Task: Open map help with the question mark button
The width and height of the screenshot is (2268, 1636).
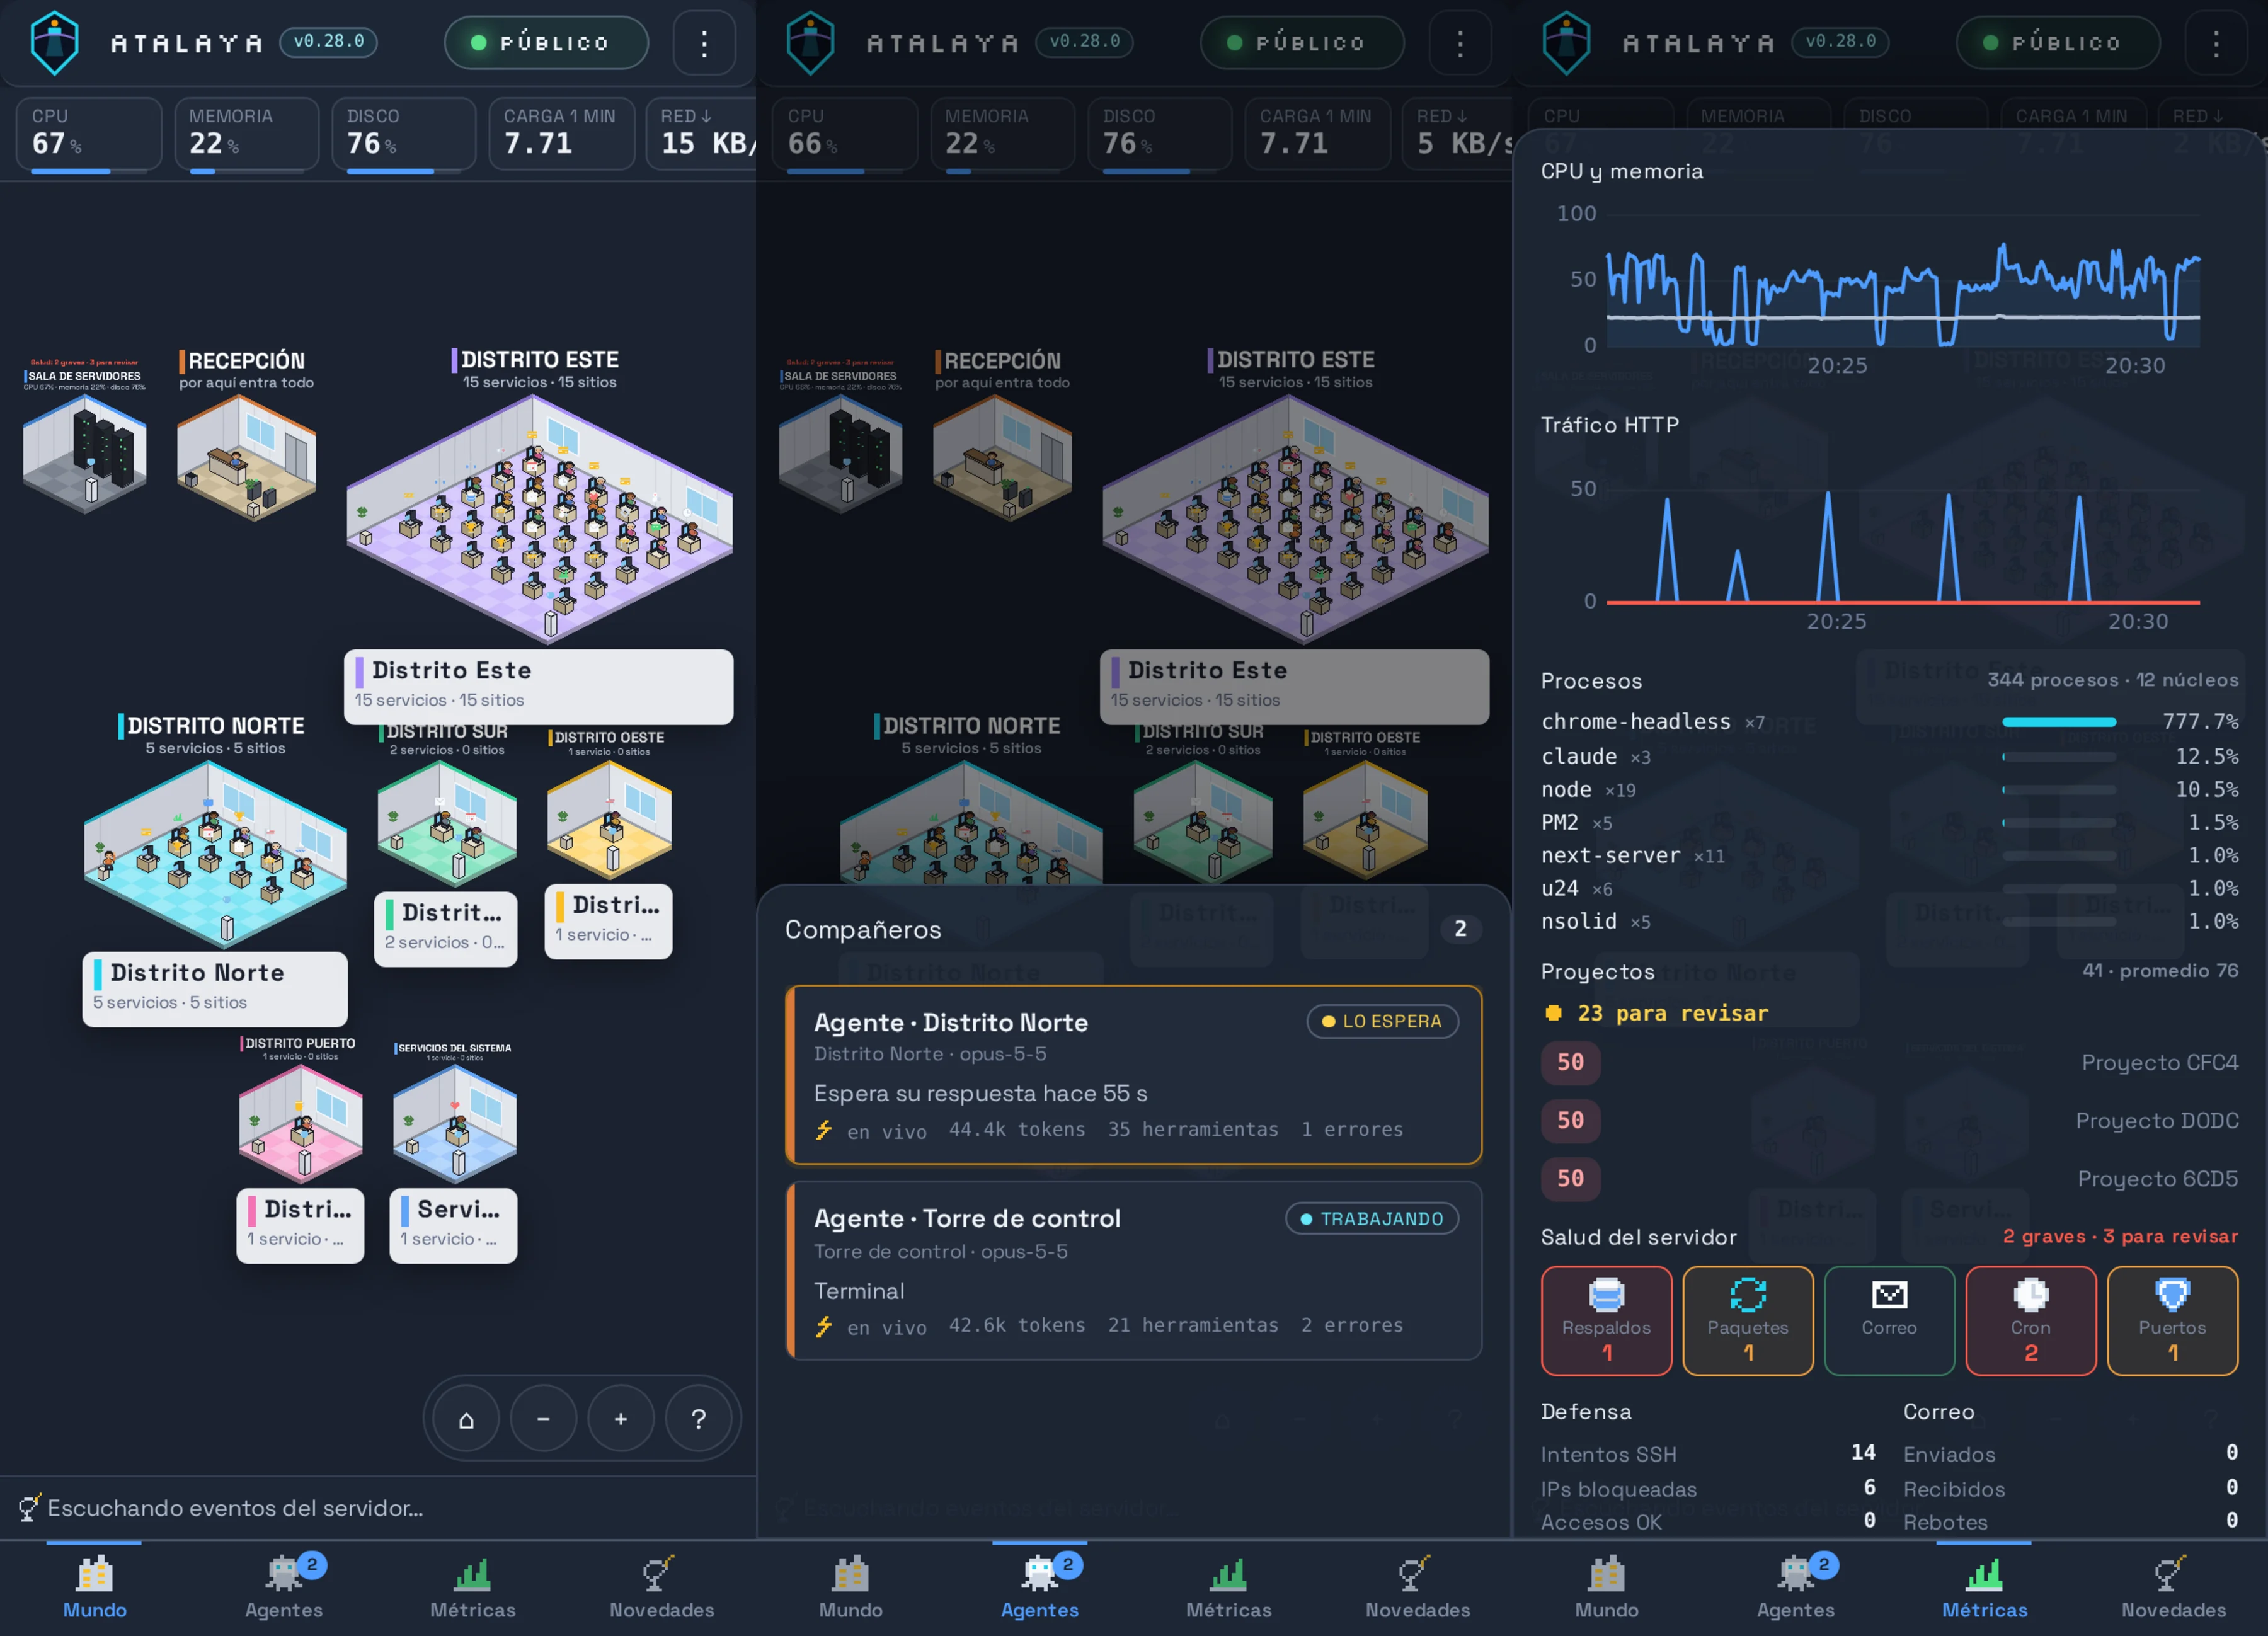Action: 699,1418
